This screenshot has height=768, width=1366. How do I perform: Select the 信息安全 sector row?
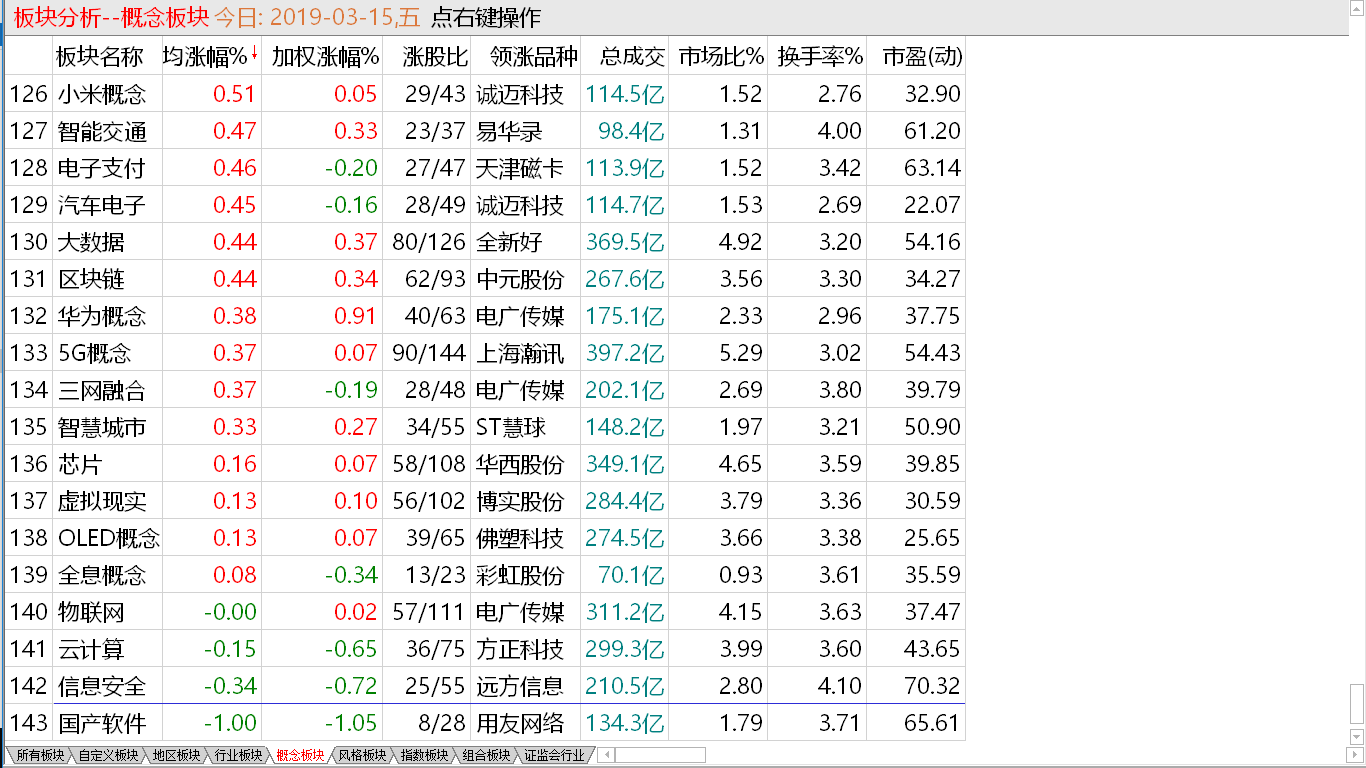click(x=485, y=686)
